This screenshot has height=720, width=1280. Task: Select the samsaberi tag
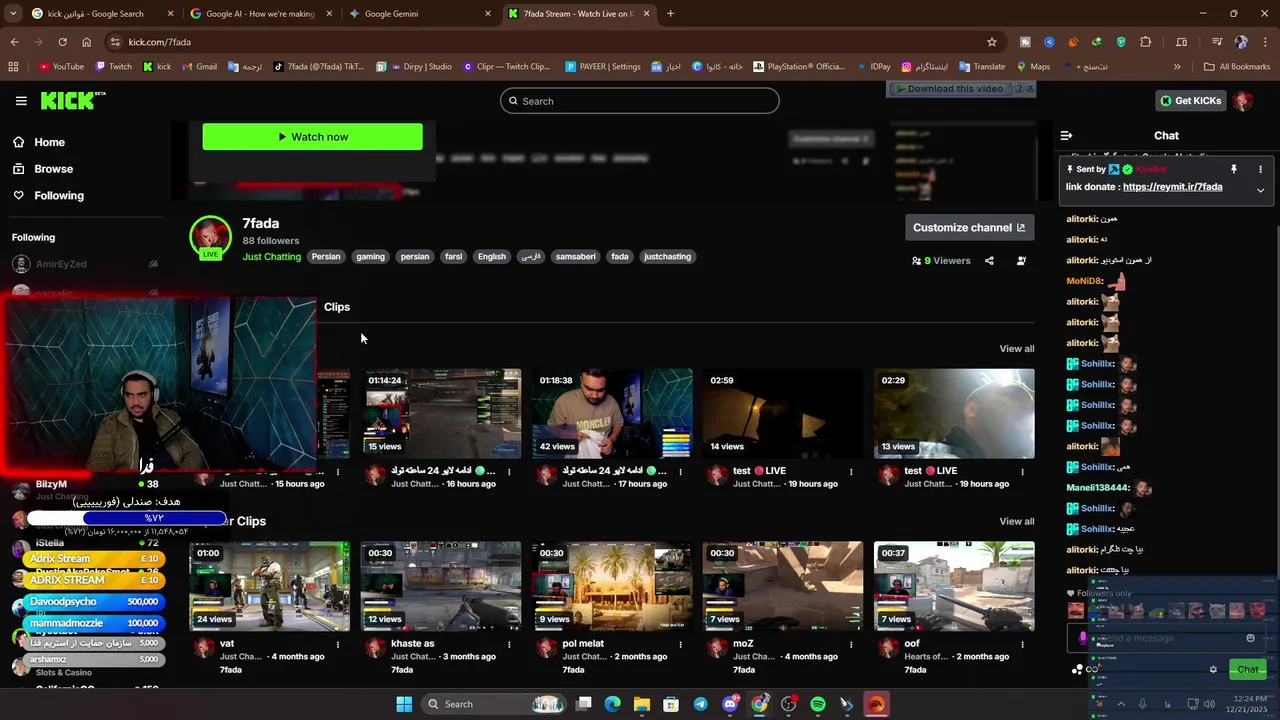coord(576,257)
